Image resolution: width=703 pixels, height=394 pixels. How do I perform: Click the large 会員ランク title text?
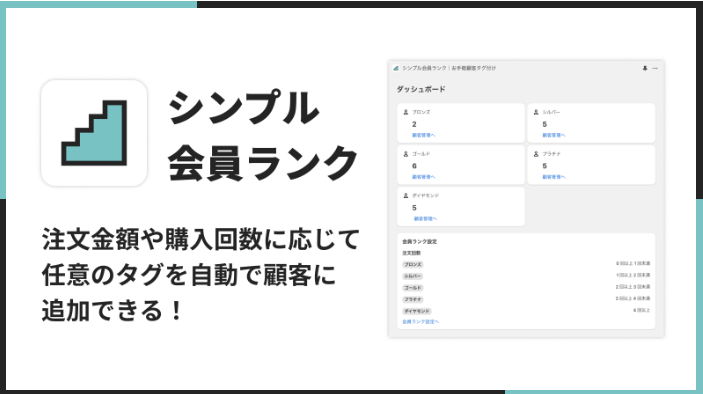coord(263,162)
